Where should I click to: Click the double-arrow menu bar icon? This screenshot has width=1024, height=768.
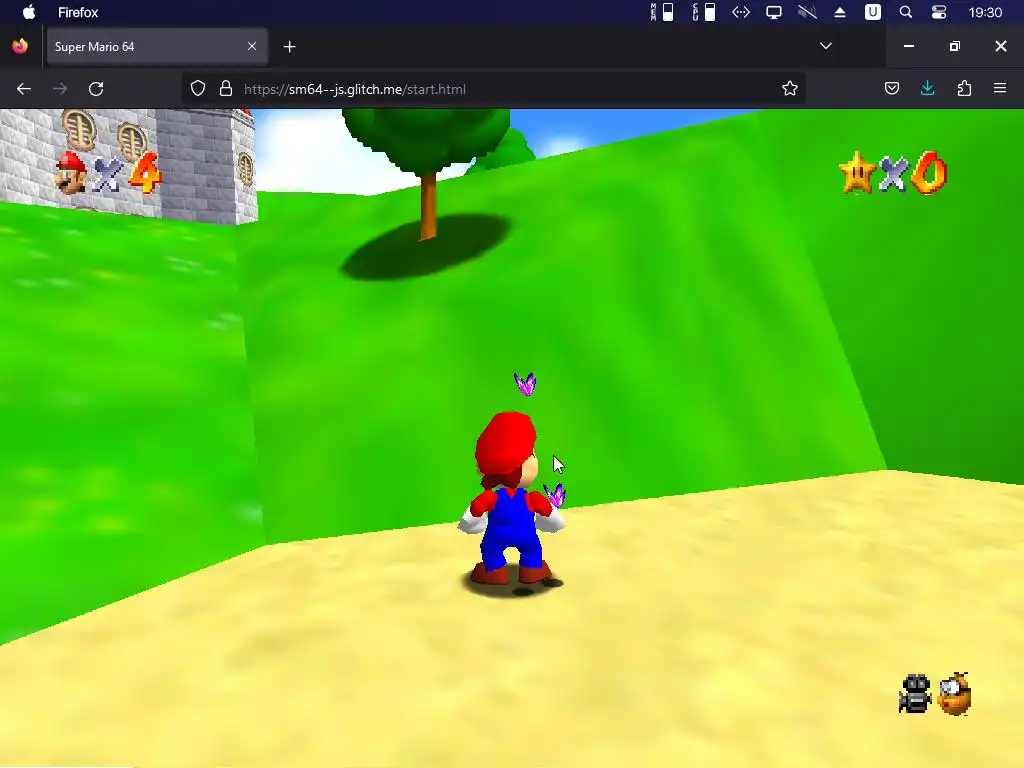pos(741,12)
